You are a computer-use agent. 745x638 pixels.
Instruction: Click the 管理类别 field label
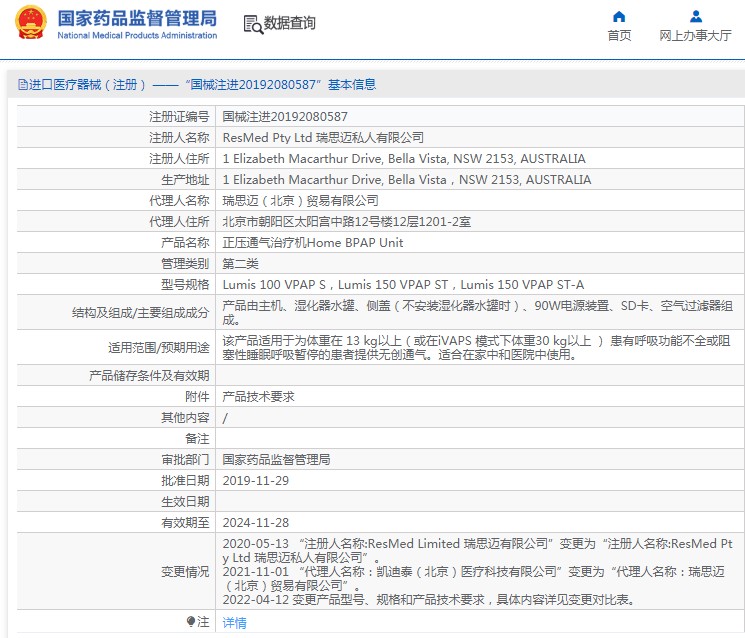(185, 263)
